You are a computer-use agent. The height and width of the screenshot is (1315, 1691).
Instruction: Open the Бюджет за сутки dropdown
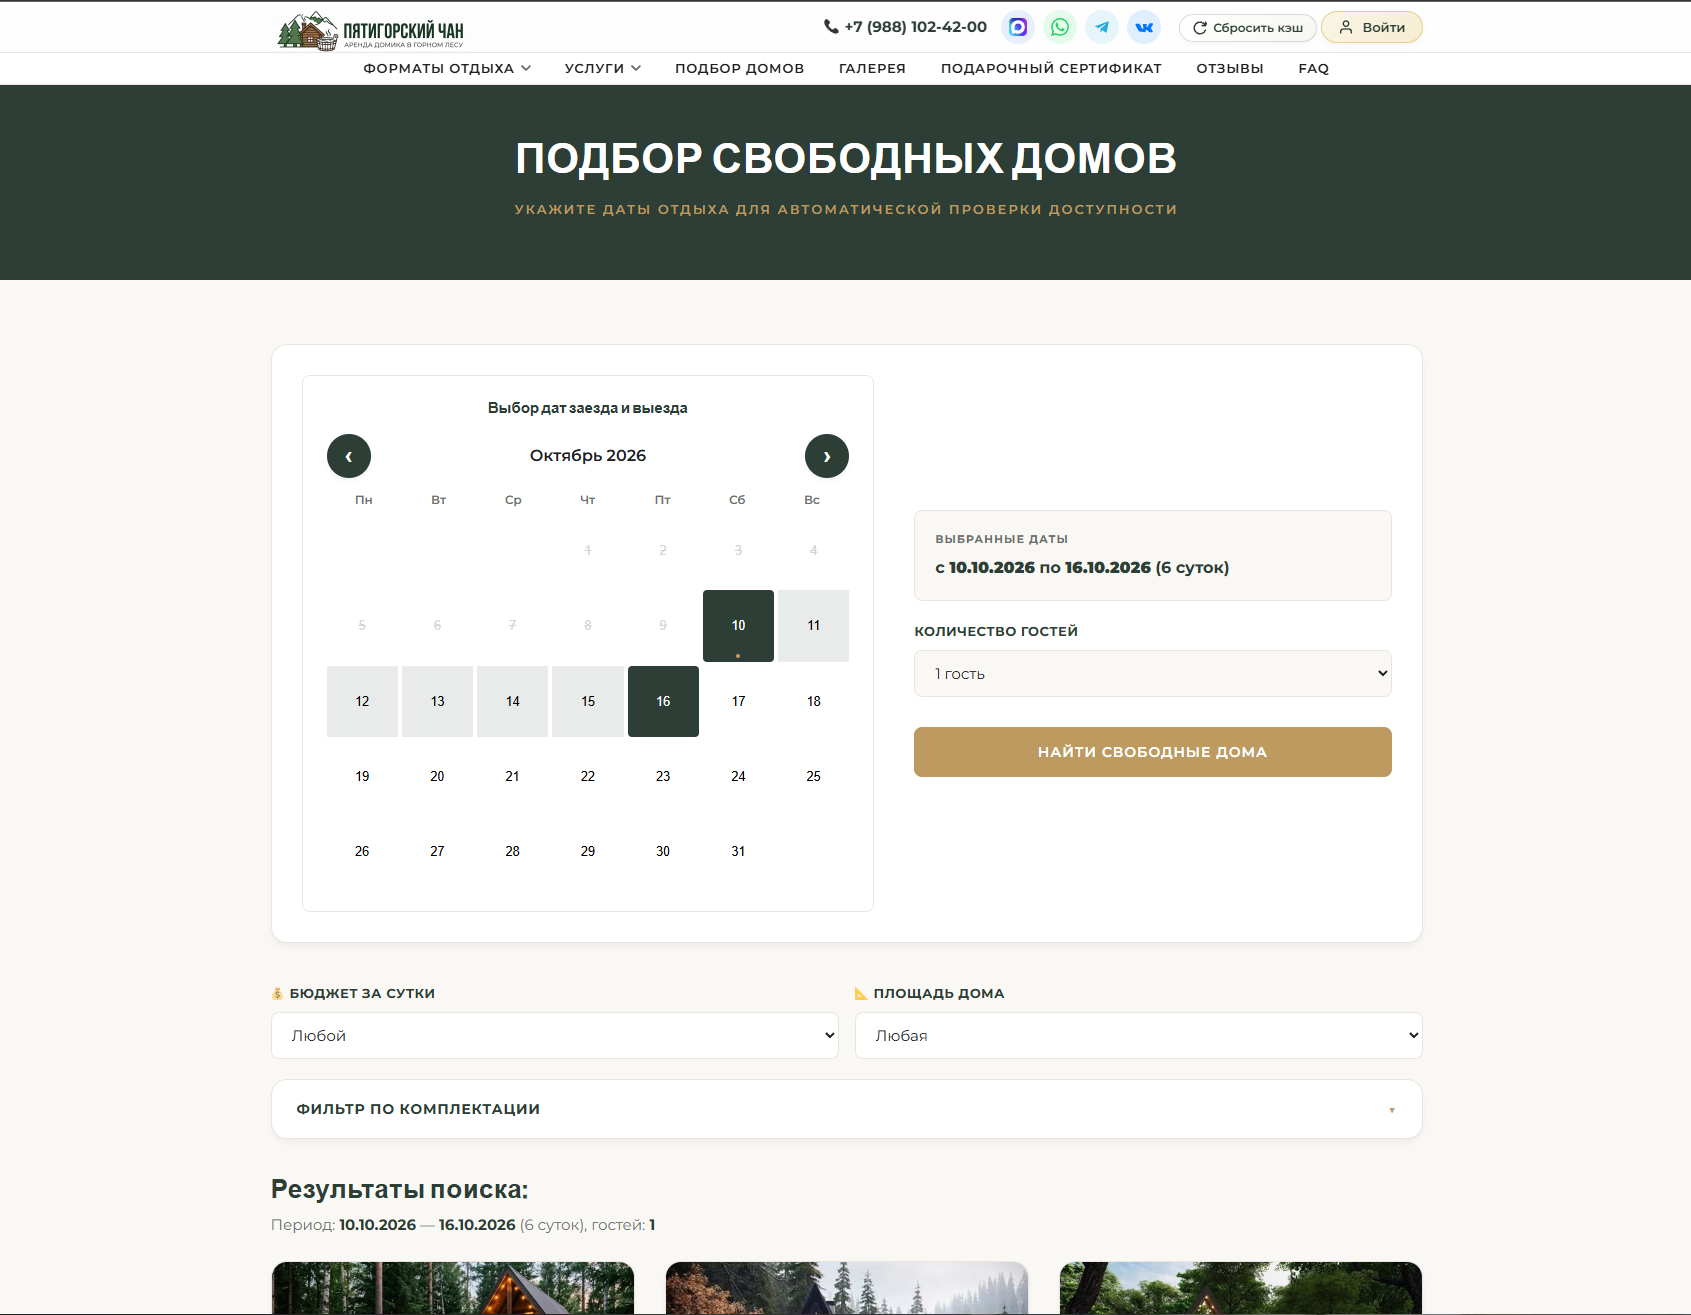coord(555,1036)
